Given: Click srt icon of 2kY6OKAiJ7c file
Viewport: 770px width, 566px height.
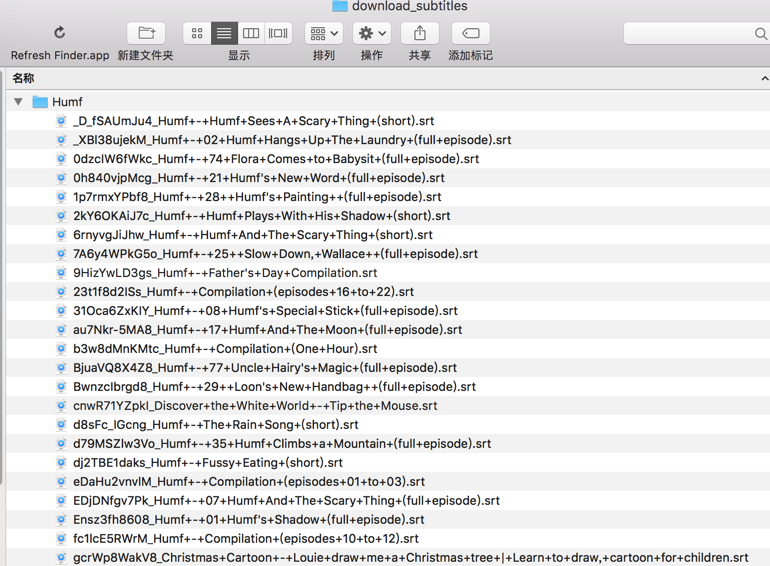Looking at the screenshot, I should 61,216.
